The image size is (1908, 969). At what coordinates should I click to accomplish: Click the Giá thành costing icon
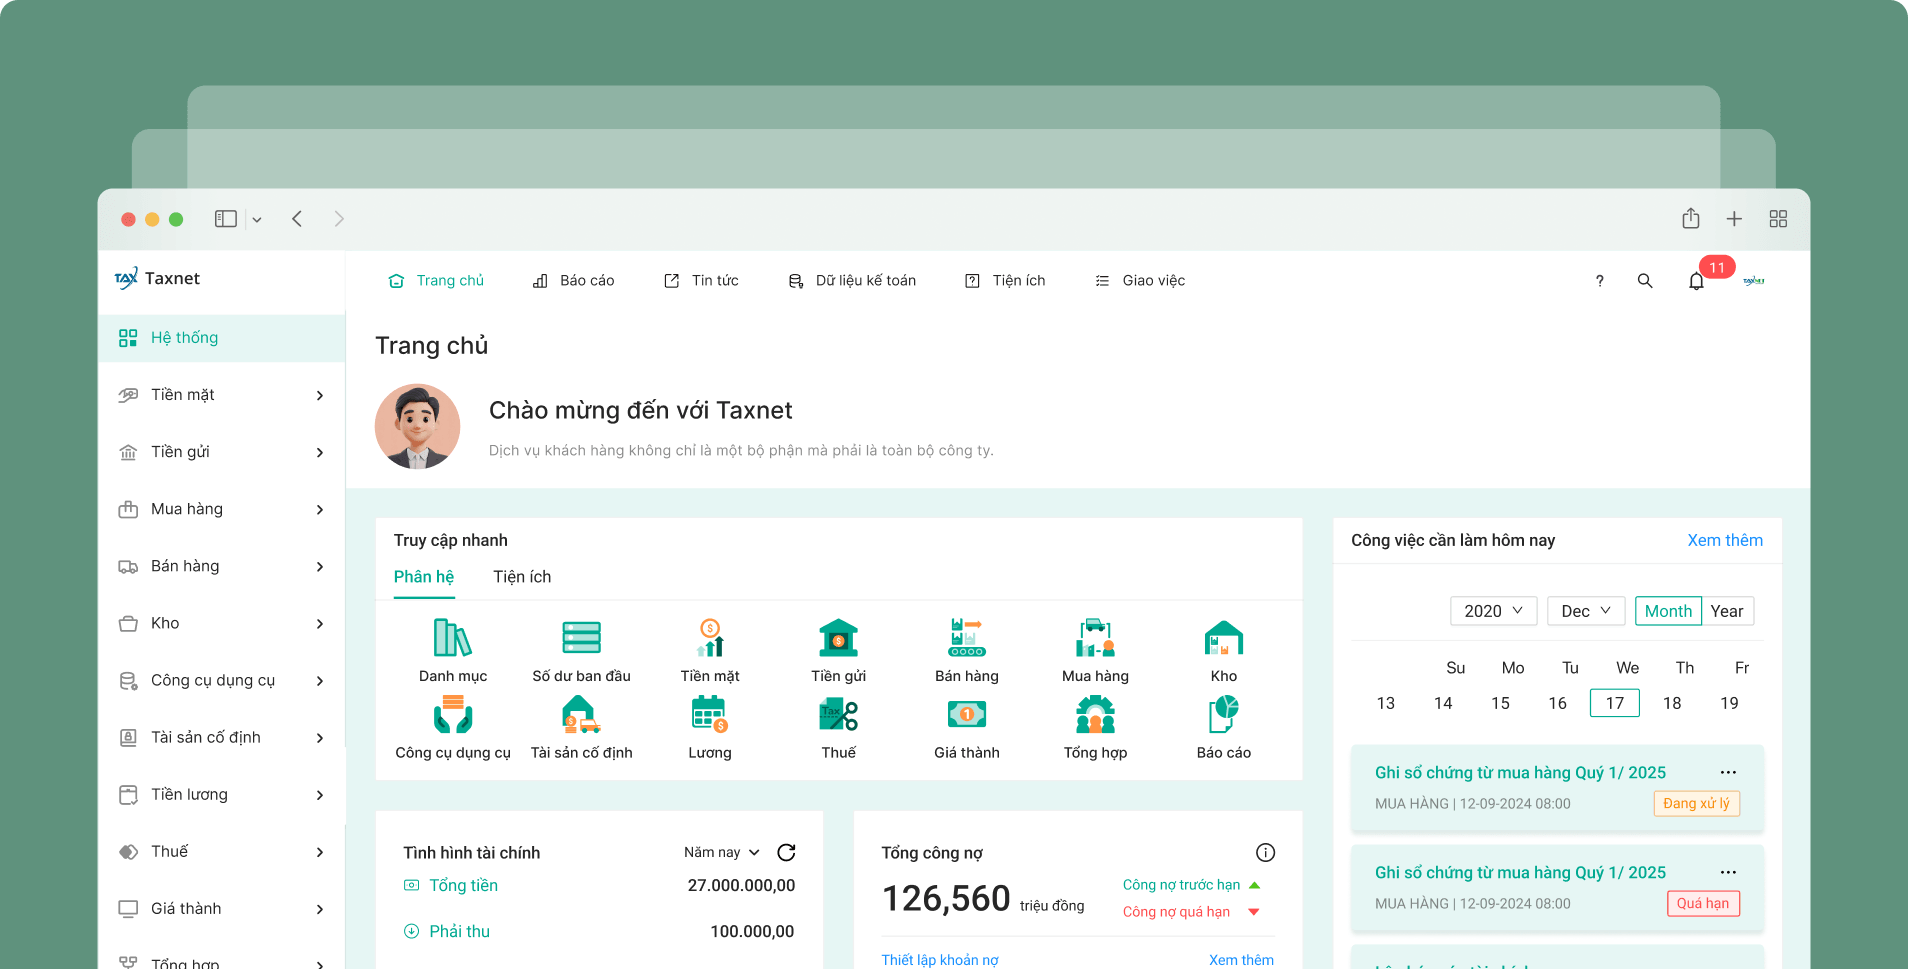(x=966, y=715)
